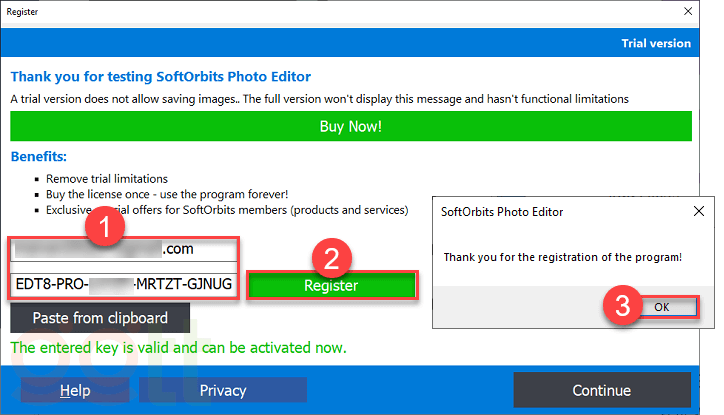Click the green Buy Now! button
This screenshot has height=415, width=724.
click(x=351, y=127)
